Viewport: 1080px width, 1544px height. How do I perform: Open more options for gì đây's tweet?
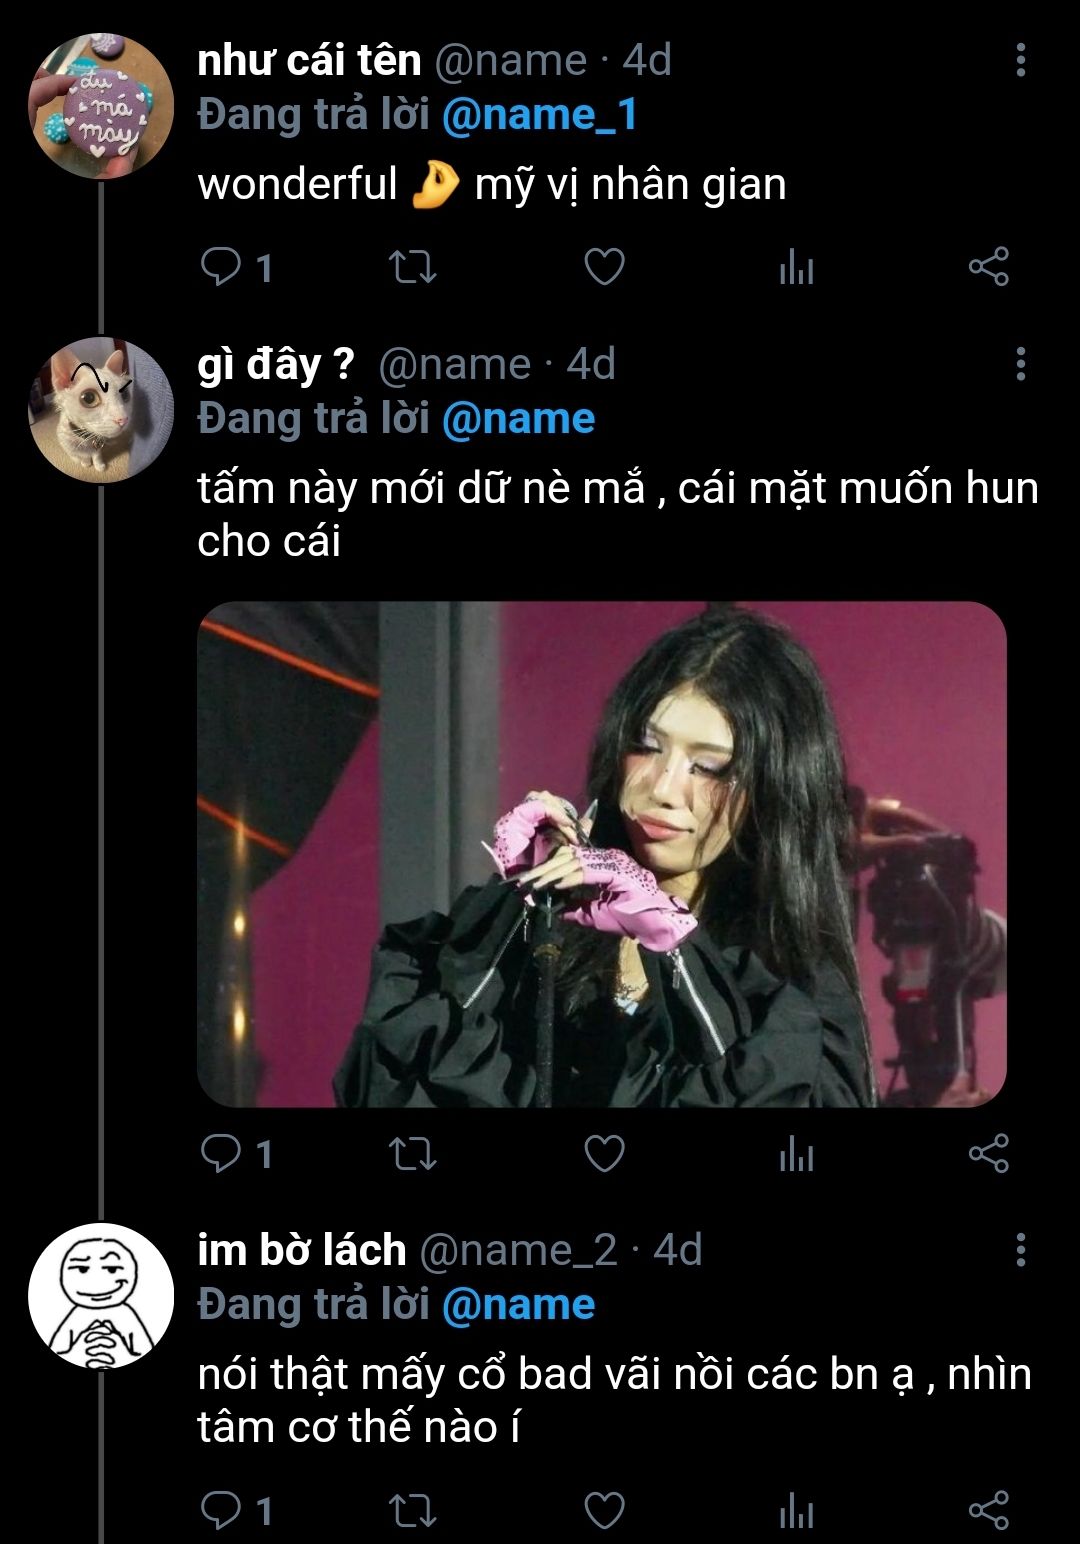coord(1020,364)
